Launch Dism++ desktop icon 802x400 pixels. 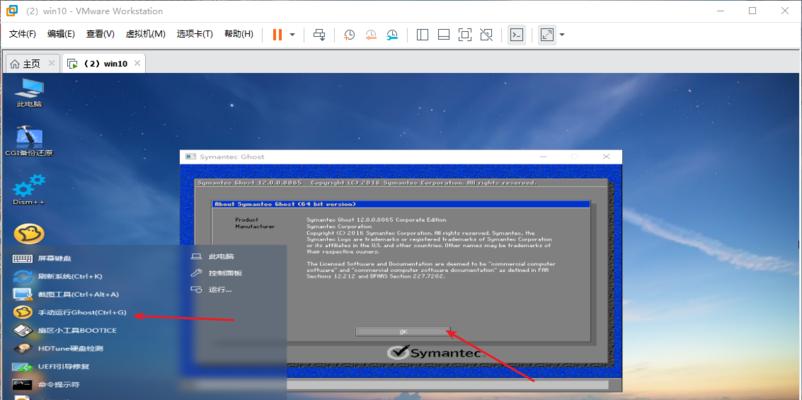pos(29,190)
